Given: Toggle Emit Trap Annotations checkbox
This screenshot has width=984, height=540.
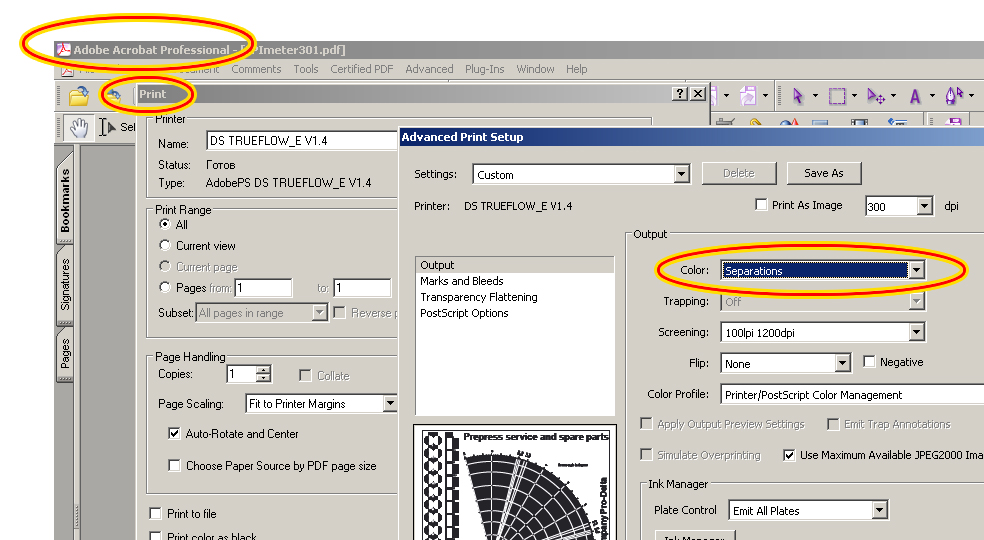Looking at the screenshot, I should click(x=833, y=424).
